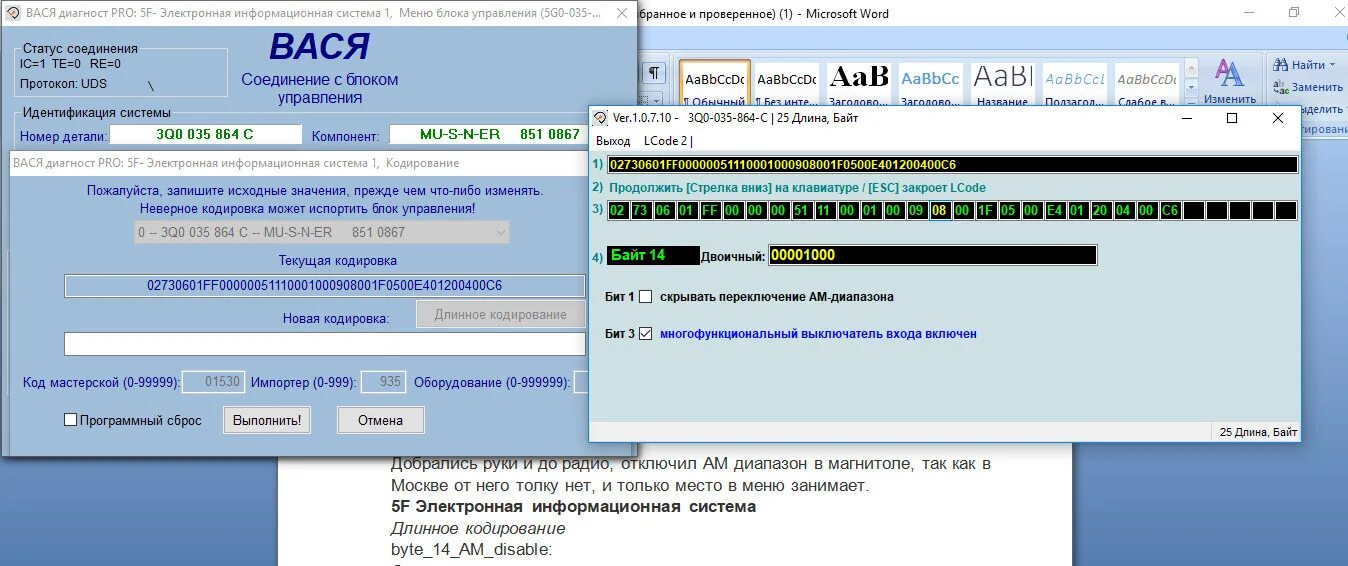The height and width of the screenshot is (566, 1348).
Task: Click the Выполнить! button
Action: (x=267, y=420)
